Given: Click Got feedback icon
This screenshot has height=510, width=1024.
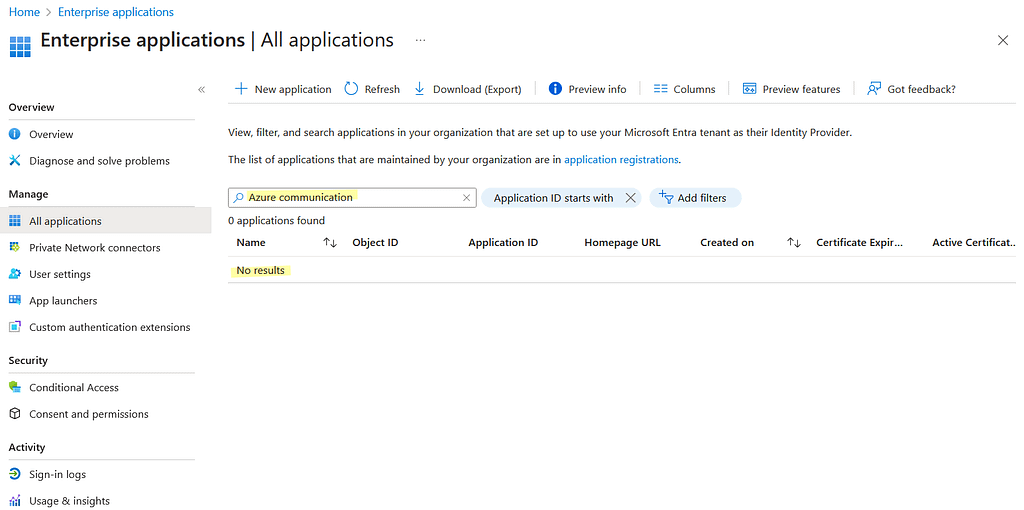Looking at the screenshot, I should click(874, 89).
